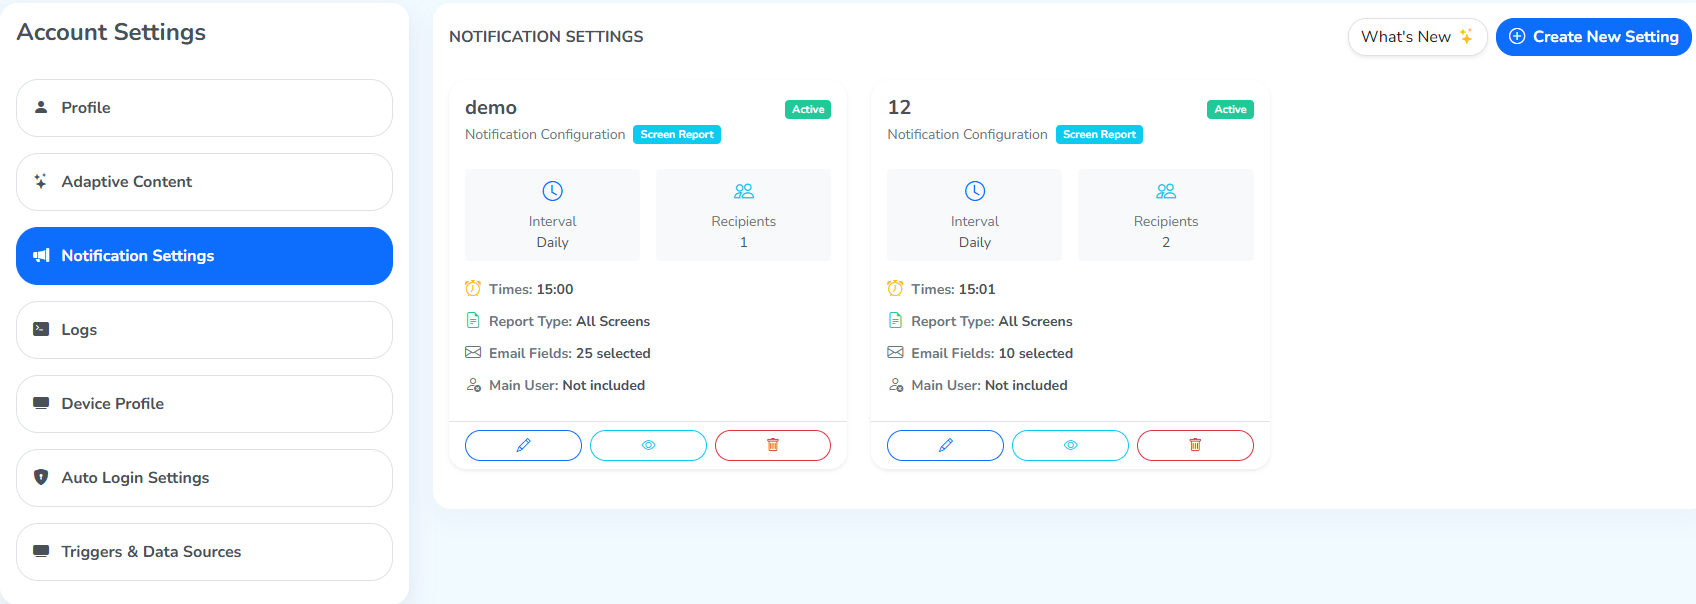
Task: Click the Main User icon on demo card
Action: click(474, 385)
